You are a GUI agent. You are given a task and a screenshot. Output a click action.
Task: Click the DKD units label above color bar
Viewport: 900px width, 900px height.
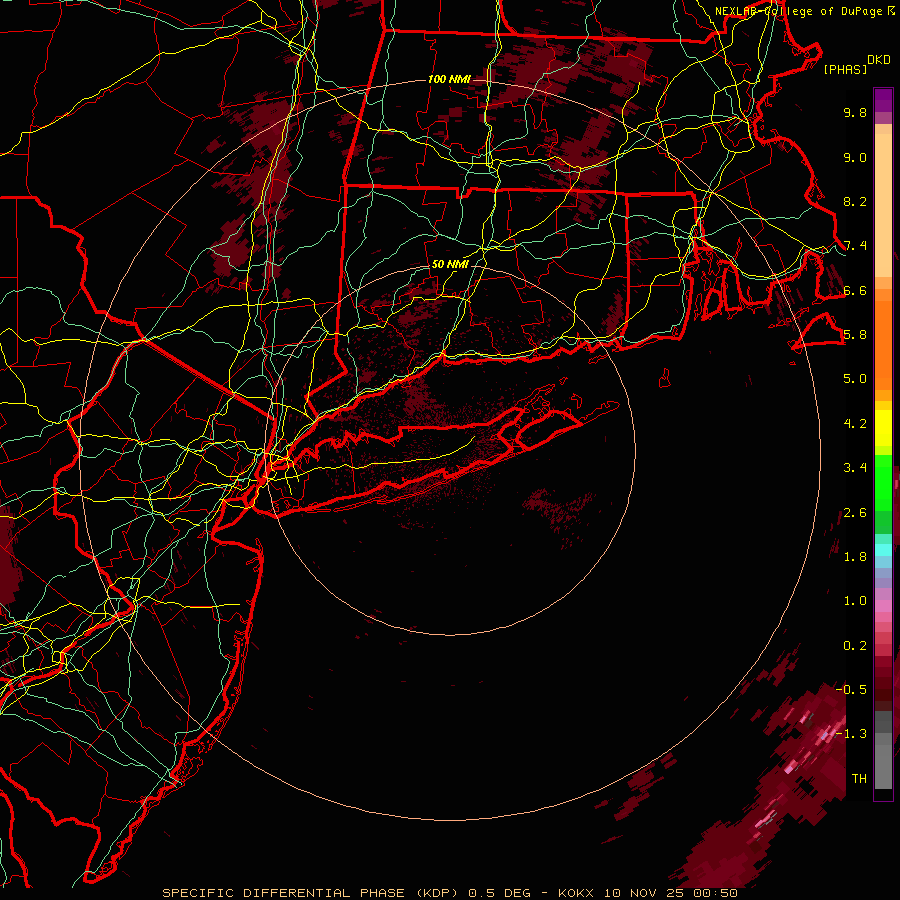[x=878, y=60]
